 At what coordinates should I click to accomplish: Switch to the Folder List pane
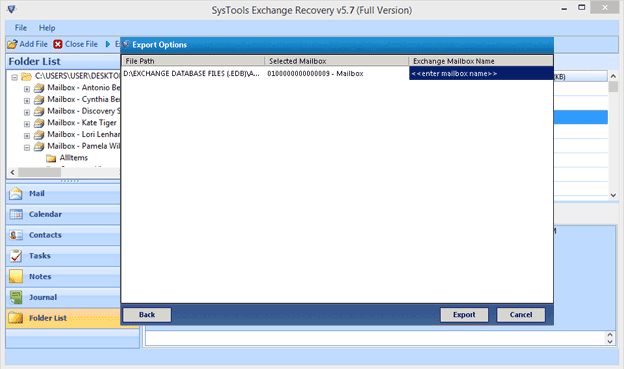[63, 318]
